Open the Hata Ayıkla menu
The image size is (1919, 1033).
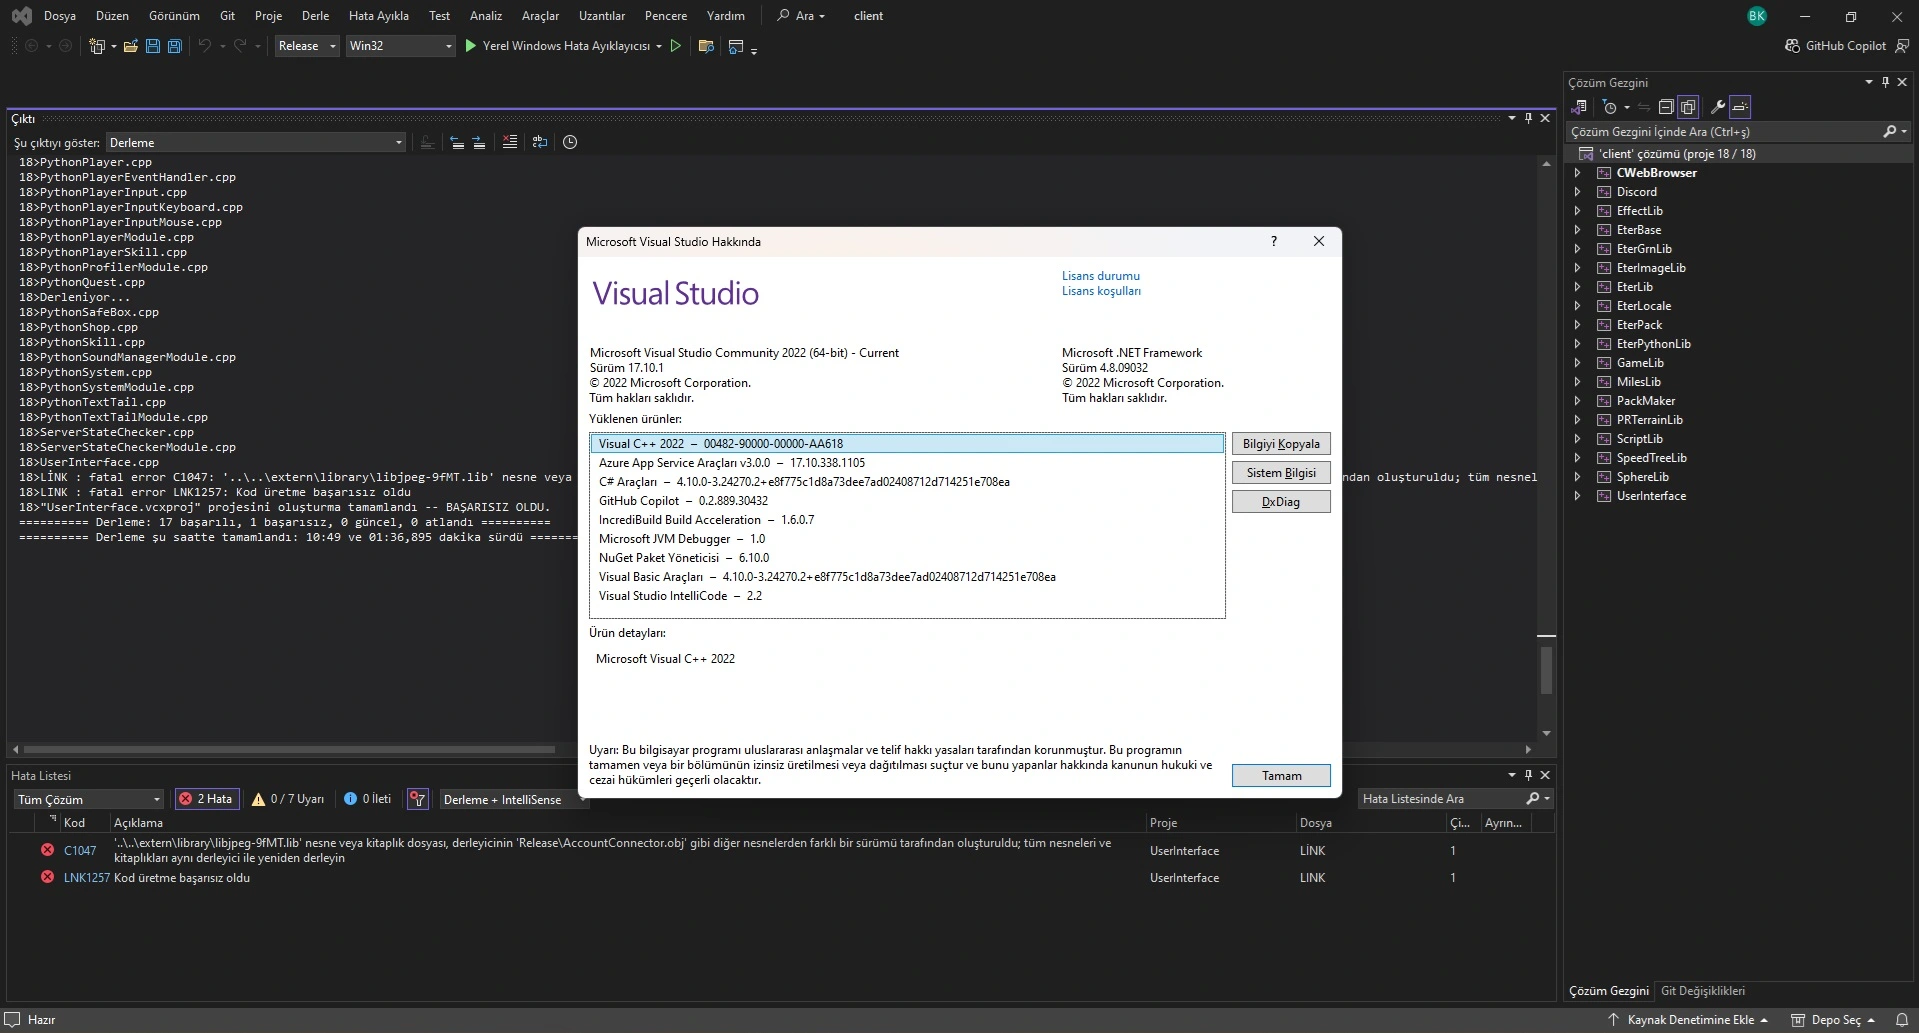click(x=378, y=16)
